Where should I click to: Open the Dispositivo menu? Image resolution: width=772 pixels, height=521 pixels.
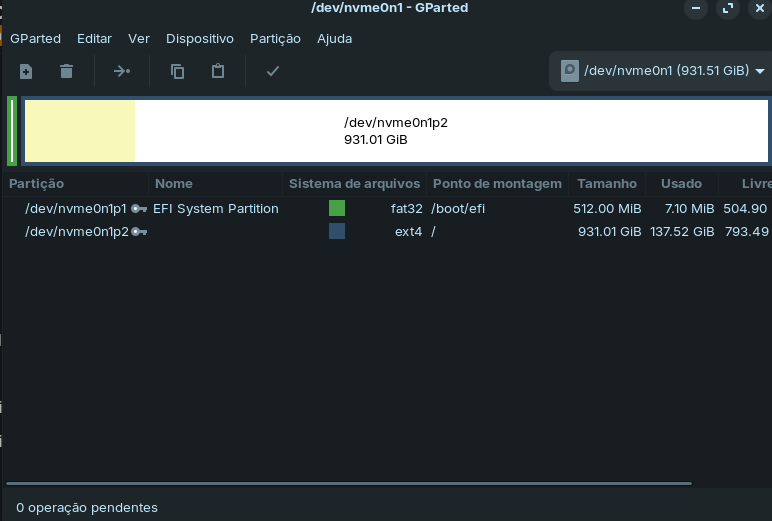pyautogui.click(x=199, y=39)
